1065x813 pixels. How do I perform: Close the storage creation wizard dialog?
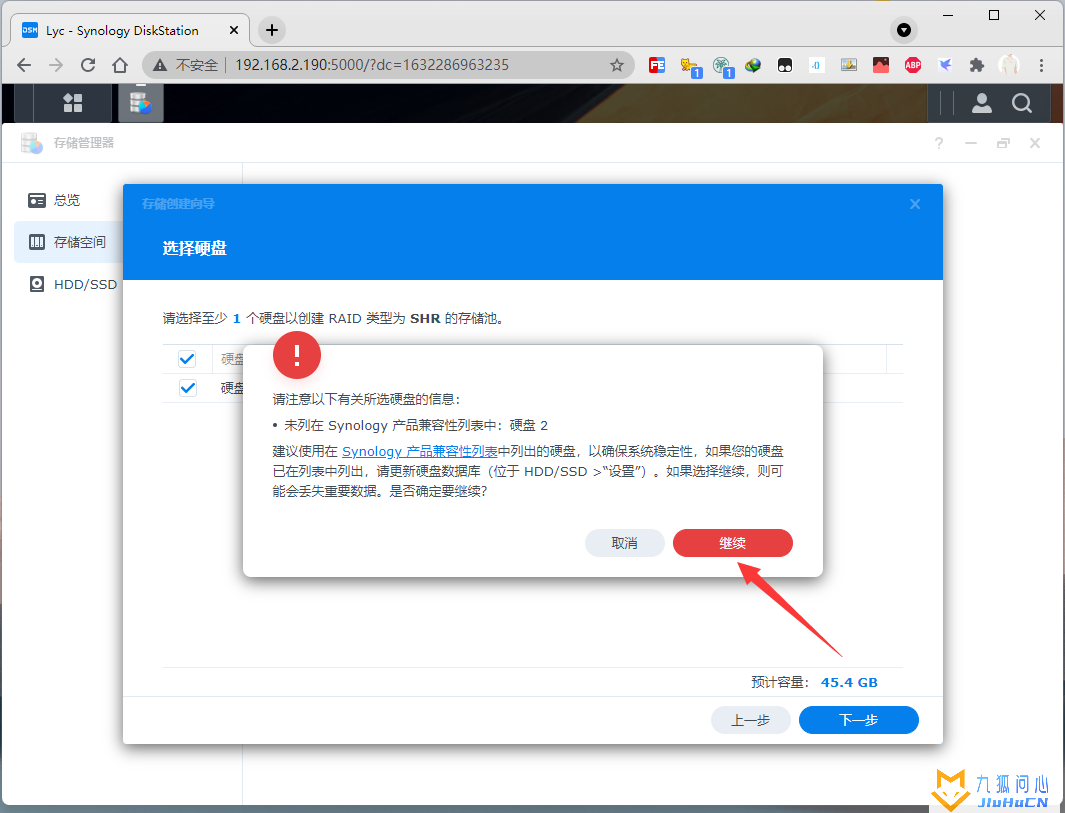tap(915, 204)
